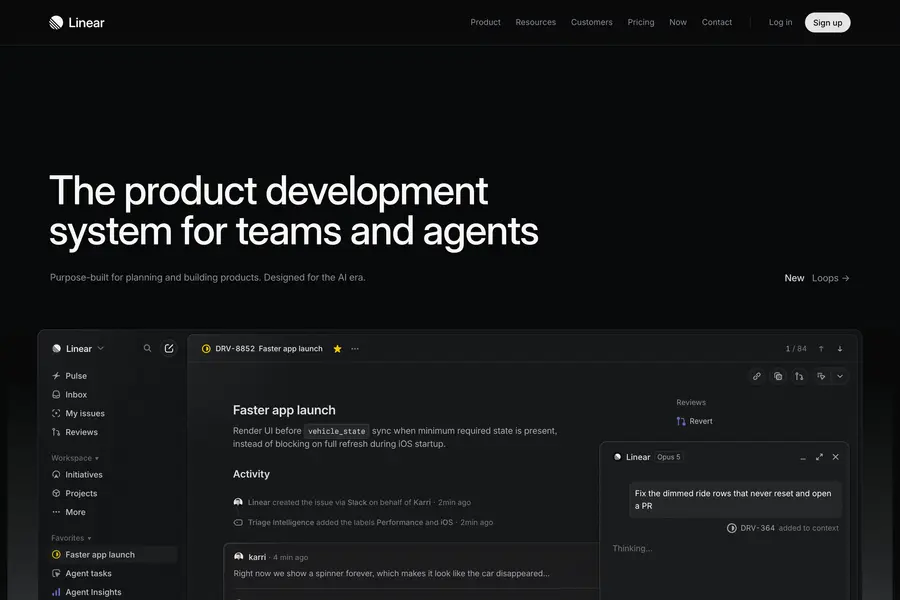Screen dimensions: 900x600
Task: Click the vehicle_state code snippet
Action: click(336, 431)
